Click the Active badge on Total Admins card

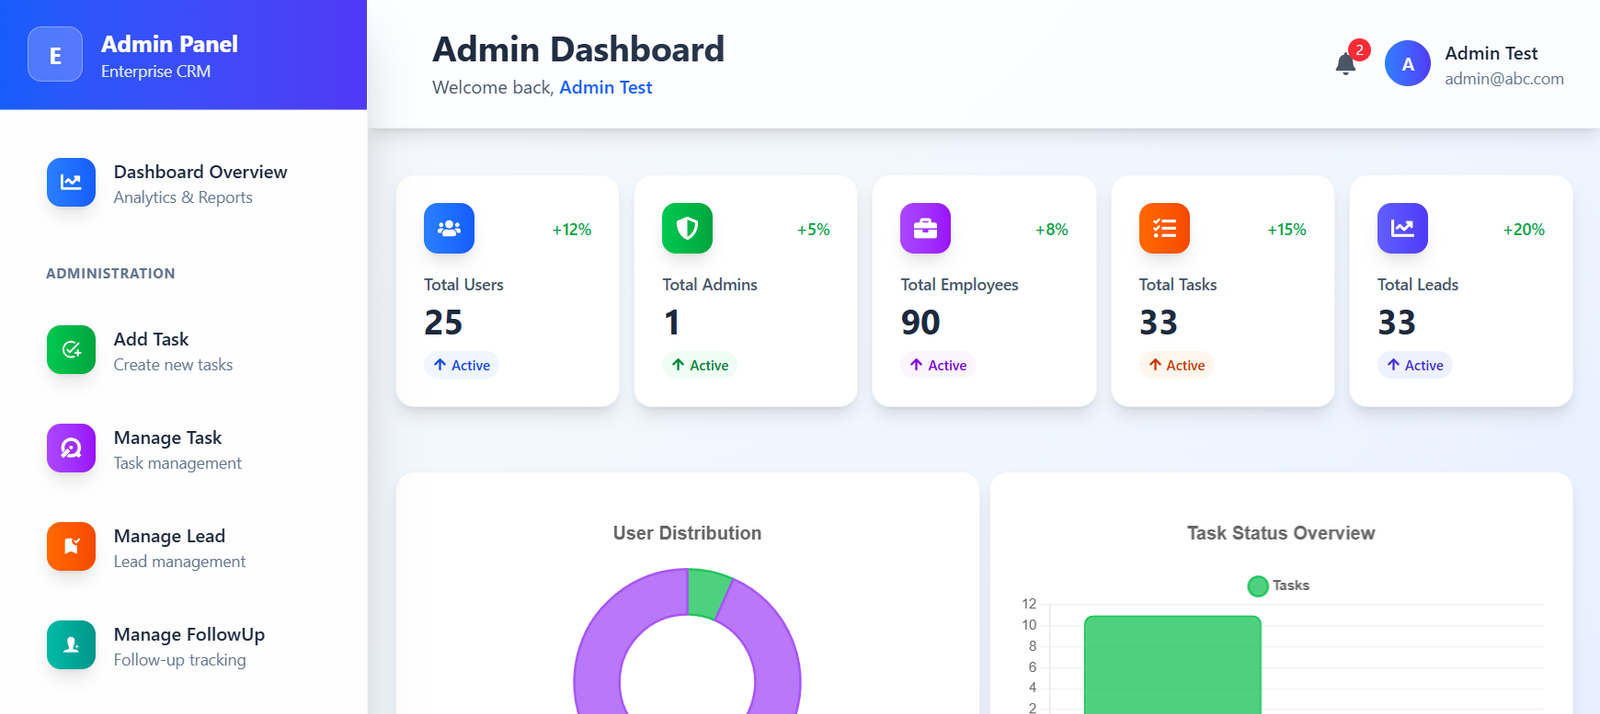coord(699,365)
